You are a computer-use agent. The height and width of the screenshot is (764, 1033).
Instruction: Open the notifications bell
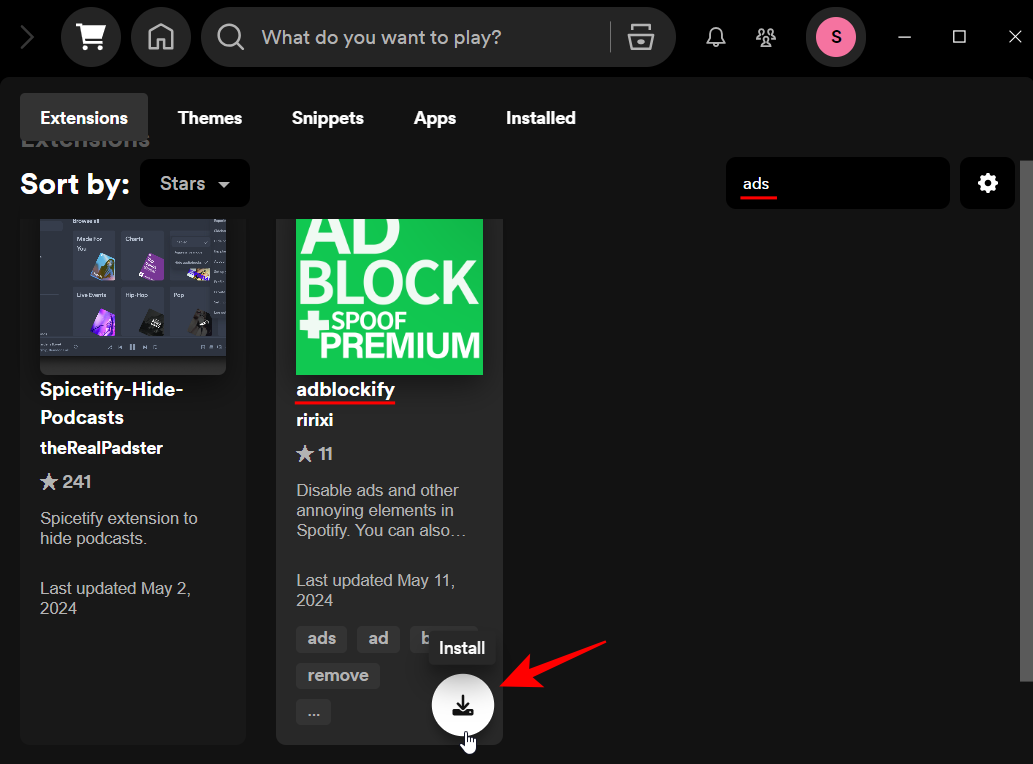pyautogui.click(x=716, y=38)
